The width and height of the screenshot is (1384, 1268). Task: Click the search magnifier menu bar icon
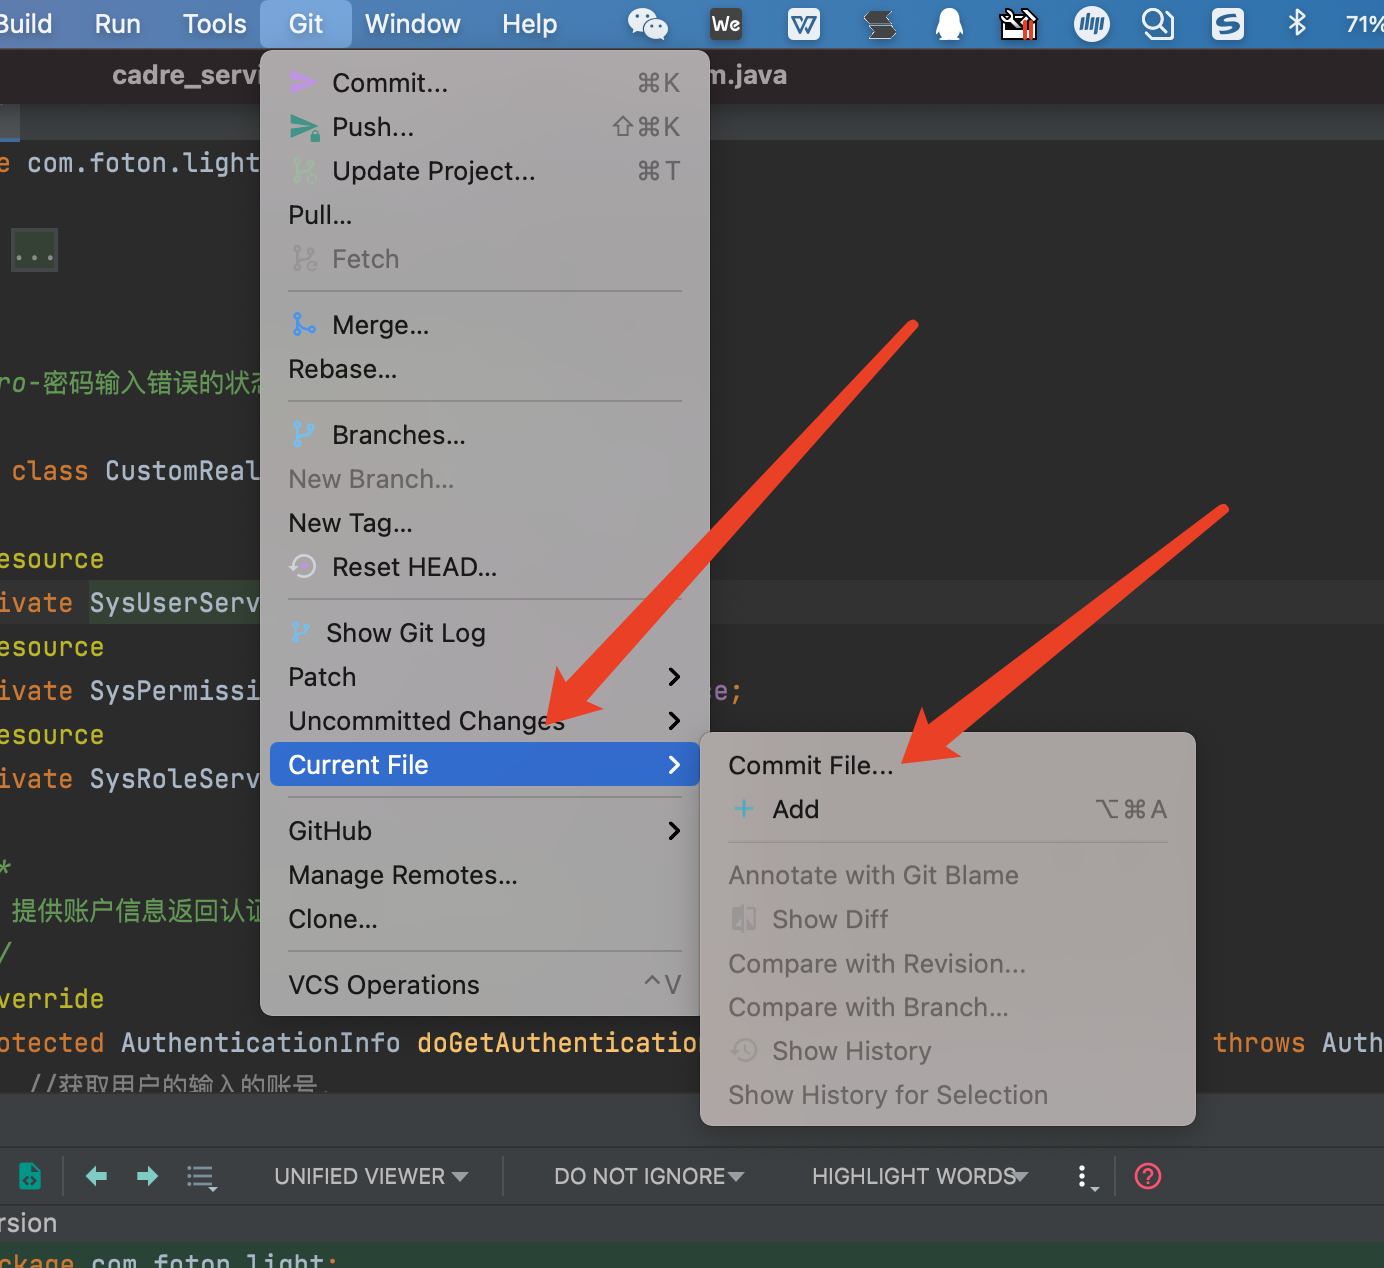[1157, 24]
